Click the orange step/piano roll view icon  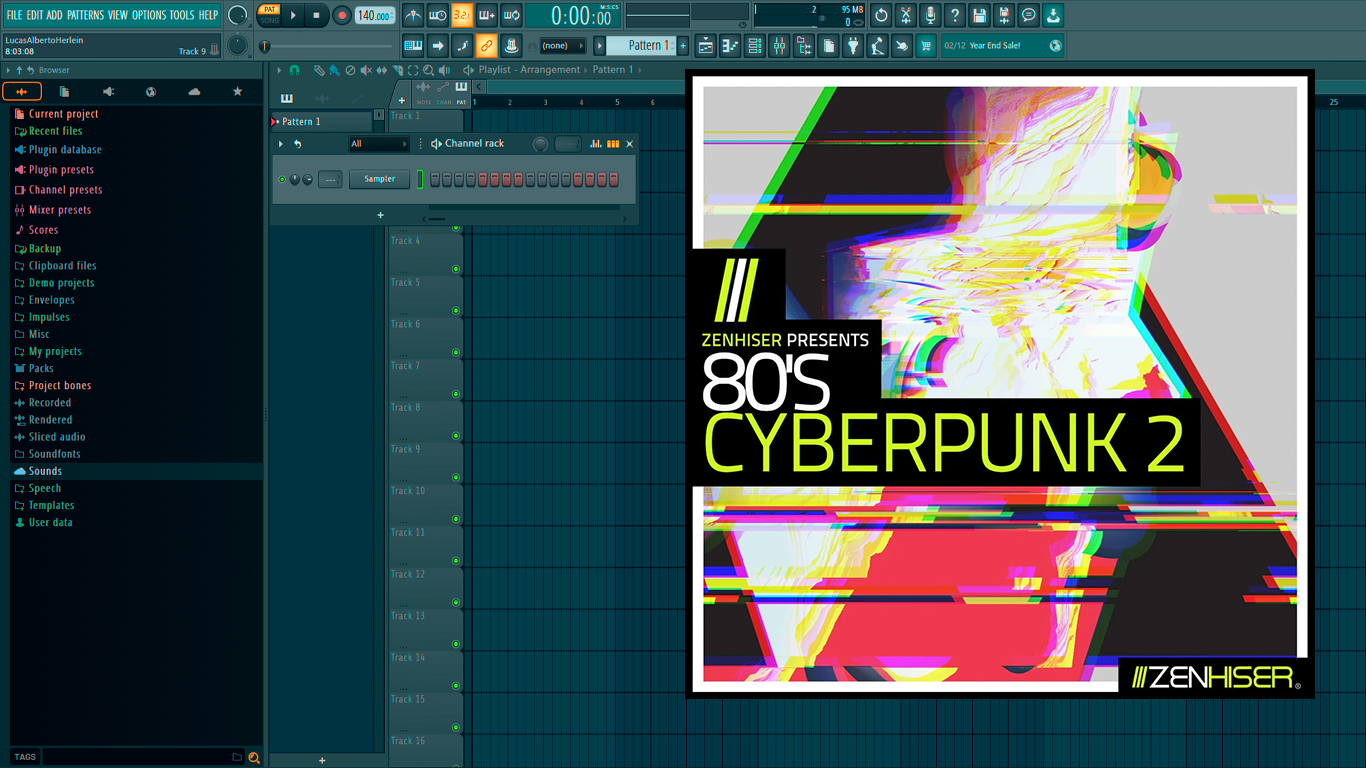click(613, 144)
